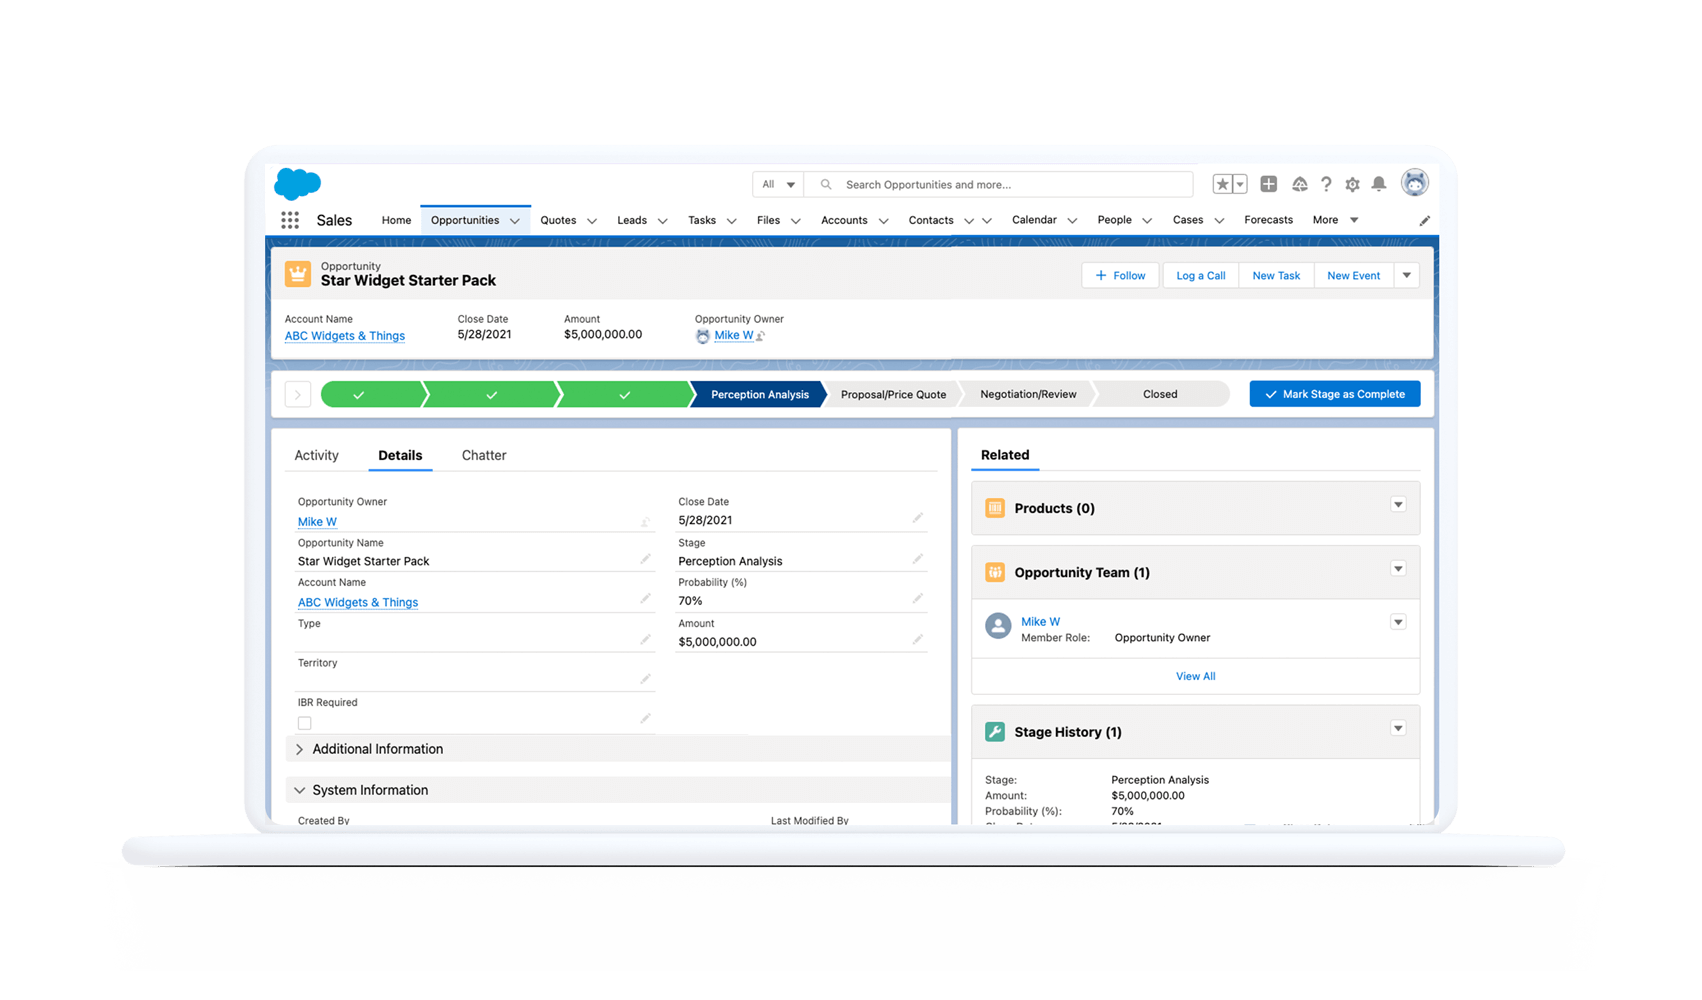Edit the Close Date field pencil
Image resolution: width=1702 pixels, height=1000 pixels.
click(917, 518)
